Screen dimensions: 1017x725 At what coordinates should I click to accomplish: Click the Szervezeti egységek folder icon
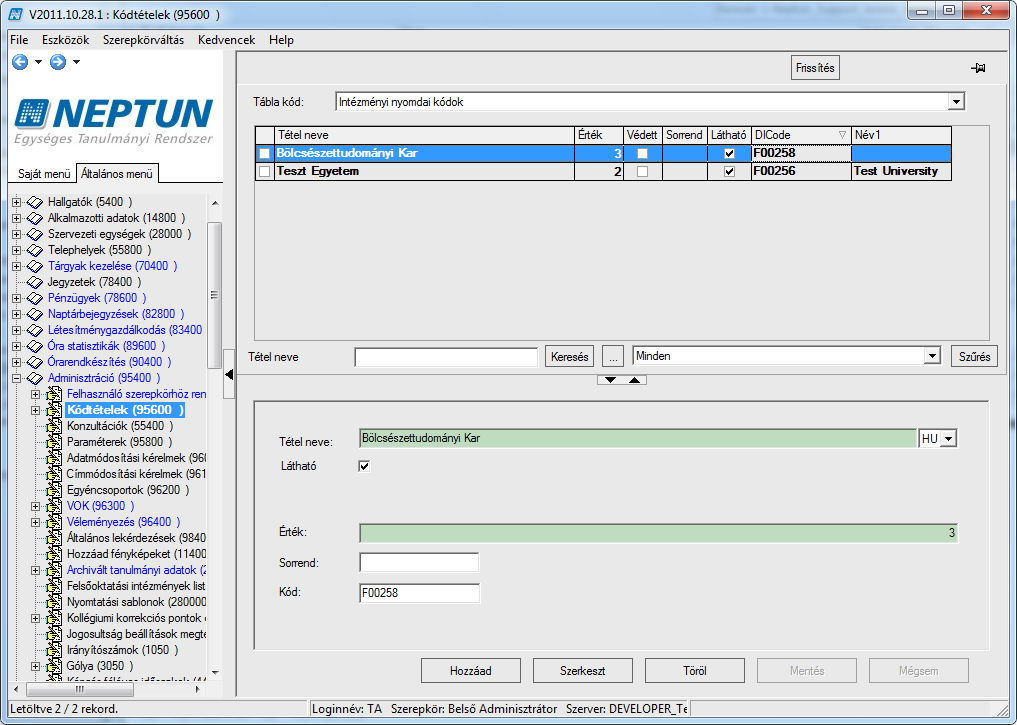click(x=34, y=234)
